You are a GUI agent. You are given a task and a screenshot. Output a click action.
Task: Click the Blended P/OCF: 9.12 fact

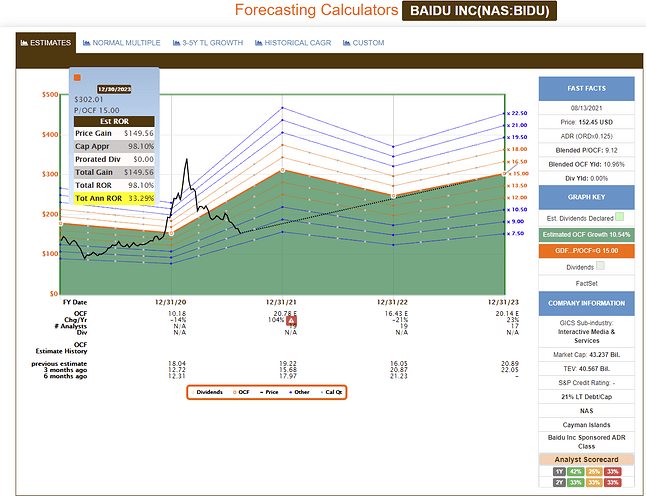(586, 150)
